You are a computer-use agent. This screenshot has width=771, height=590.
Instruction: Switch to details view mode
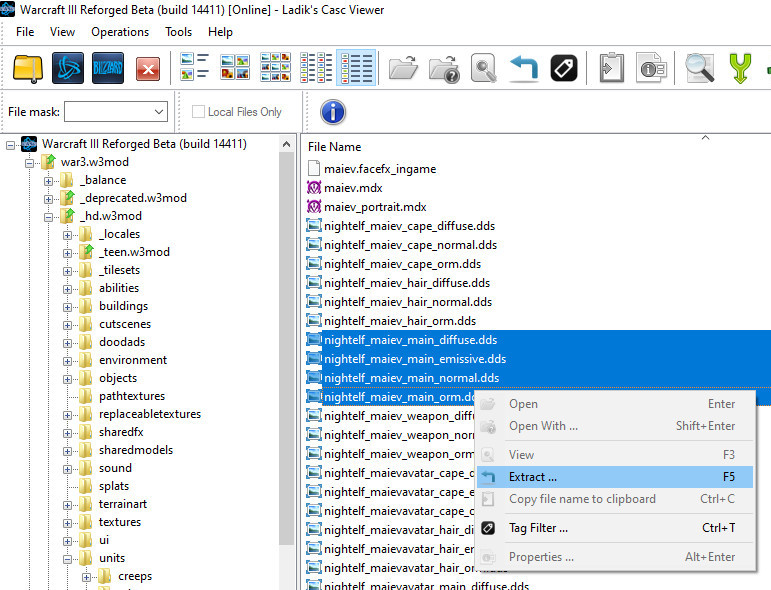(356, 67)
